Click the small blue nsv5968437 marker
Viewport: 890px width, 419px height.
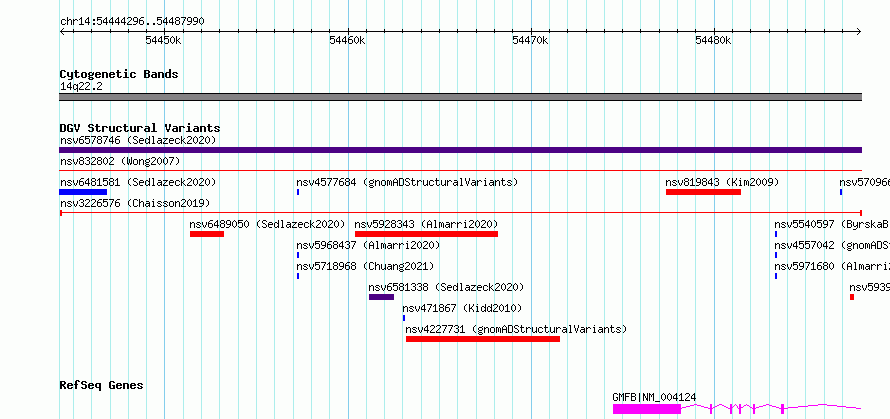(x=298, y=255)
